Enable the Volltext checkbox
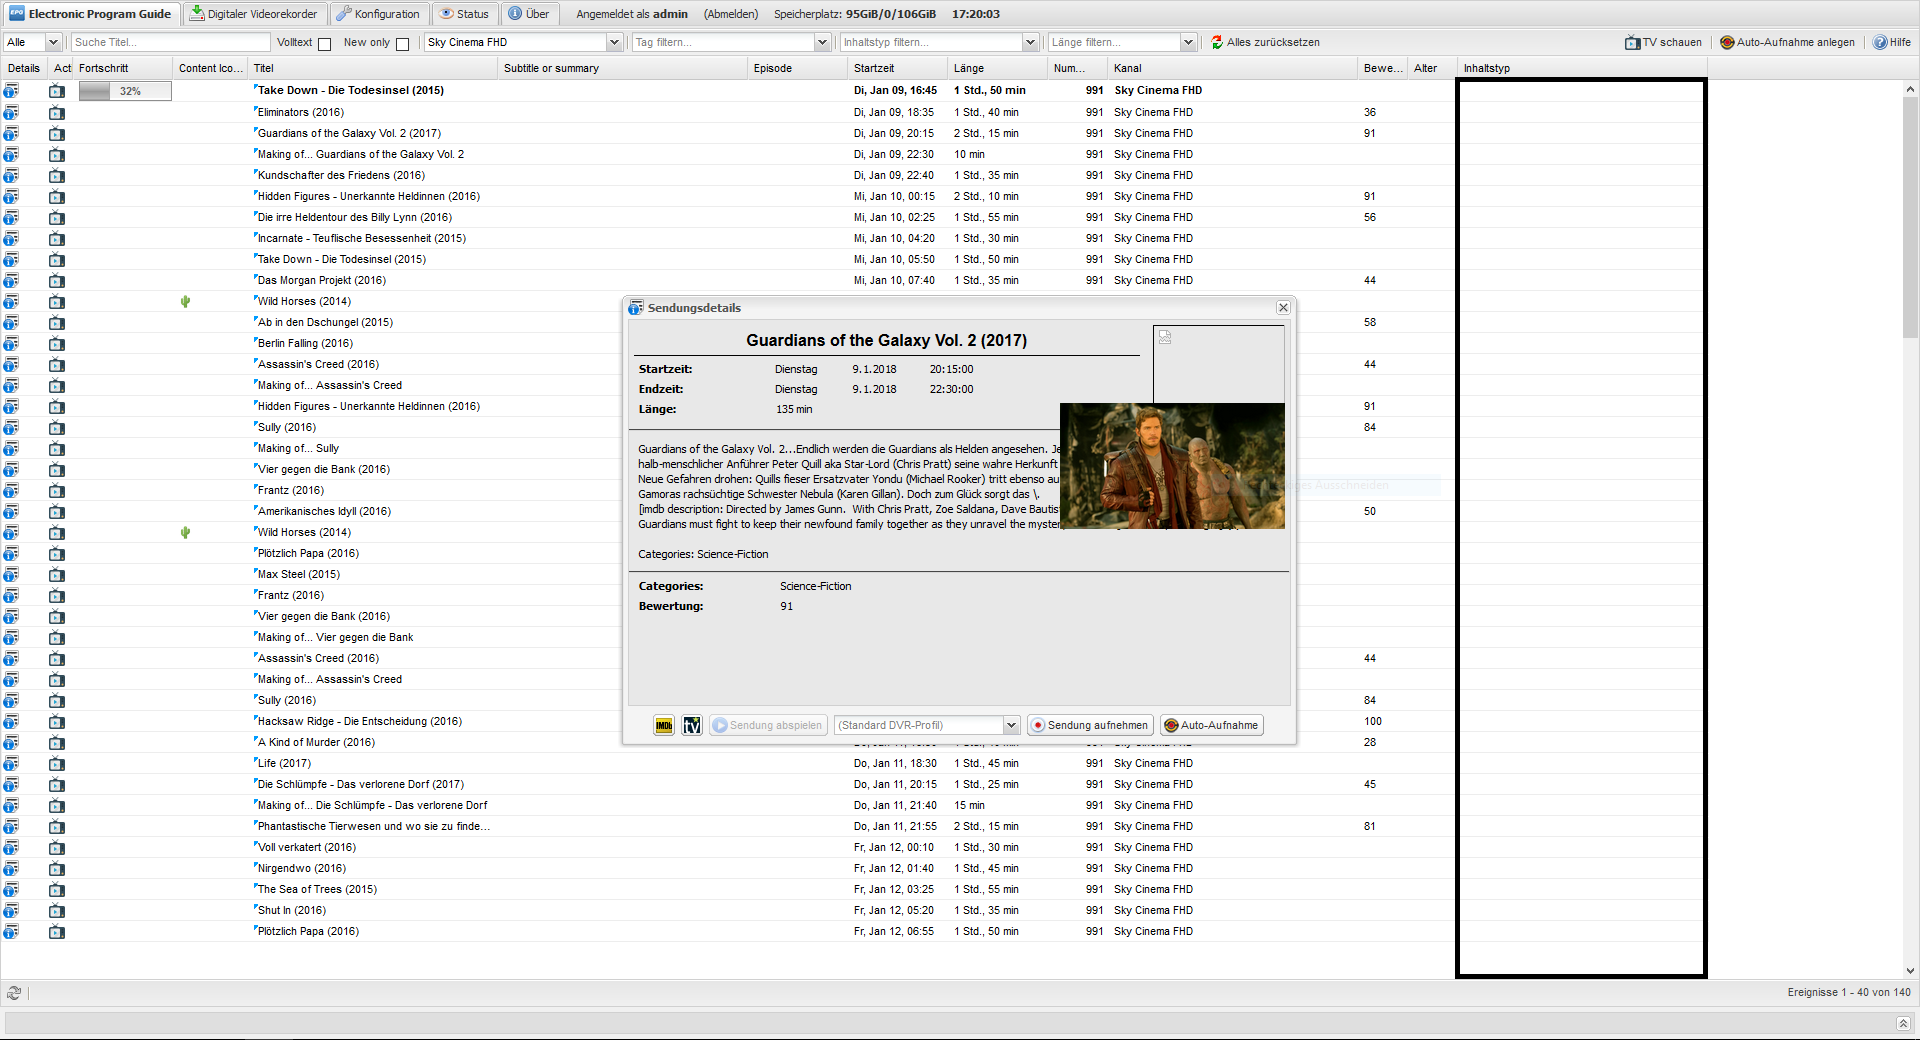 pos(324,43)
